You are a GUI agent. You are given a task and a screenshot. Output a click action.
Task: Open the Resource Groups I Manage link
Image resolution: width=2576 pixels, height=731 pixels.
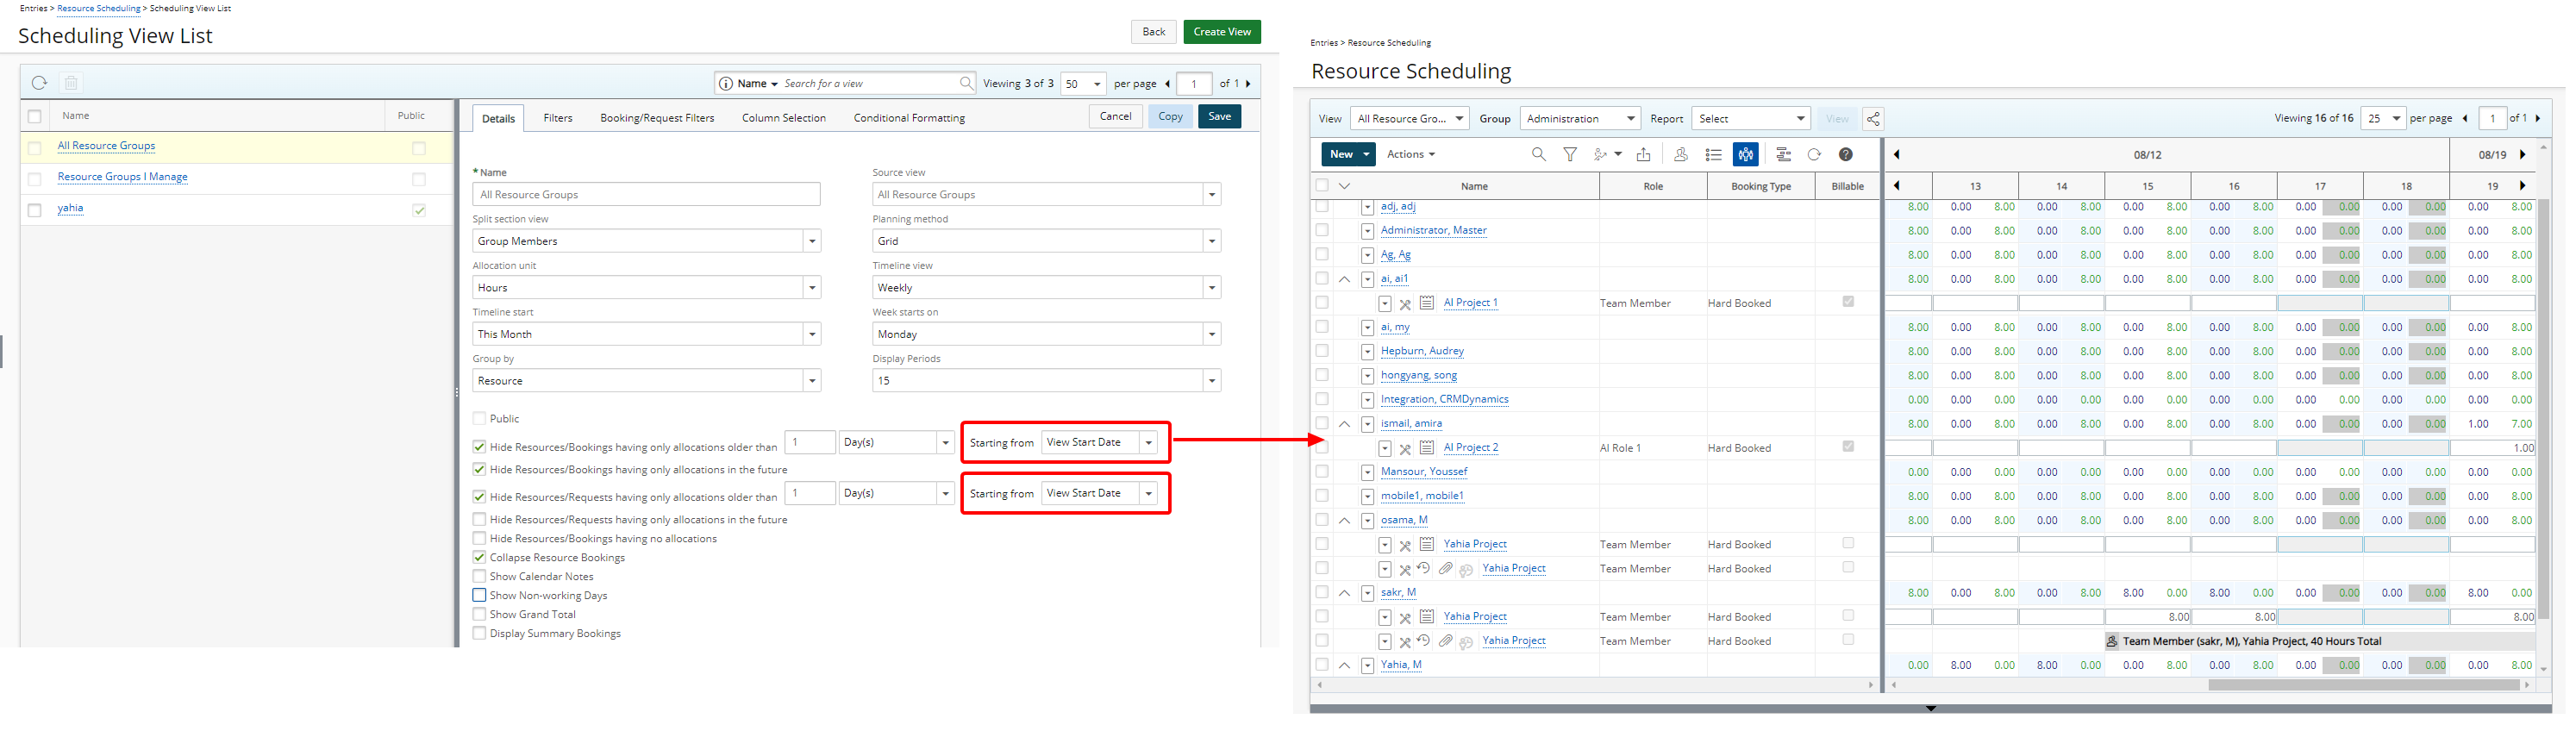pyautogui.click(x=122, y=177)
